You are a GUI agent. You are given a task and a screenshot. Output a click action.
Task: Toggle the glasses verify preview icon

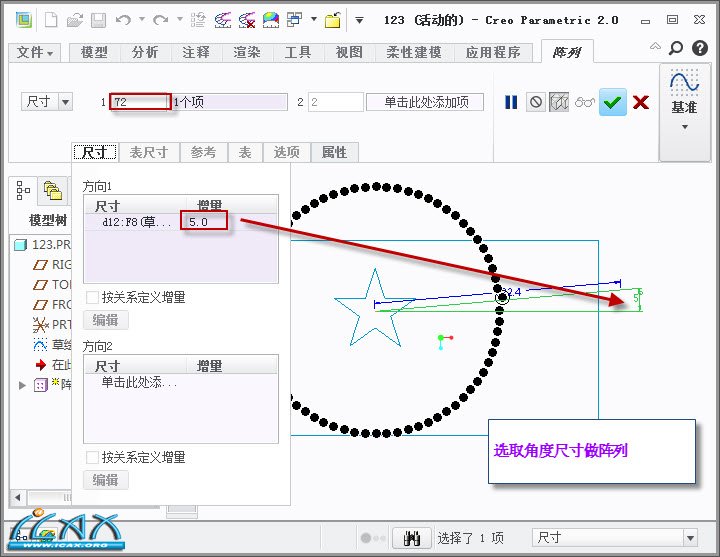tap(585, 102)
